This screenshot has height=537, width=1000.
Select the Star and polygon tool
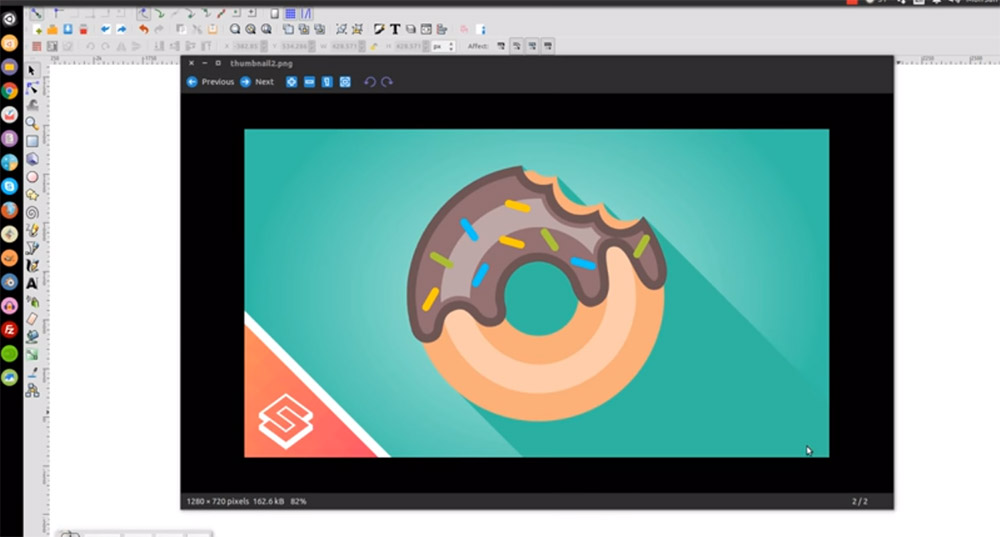tap(32, 195)
